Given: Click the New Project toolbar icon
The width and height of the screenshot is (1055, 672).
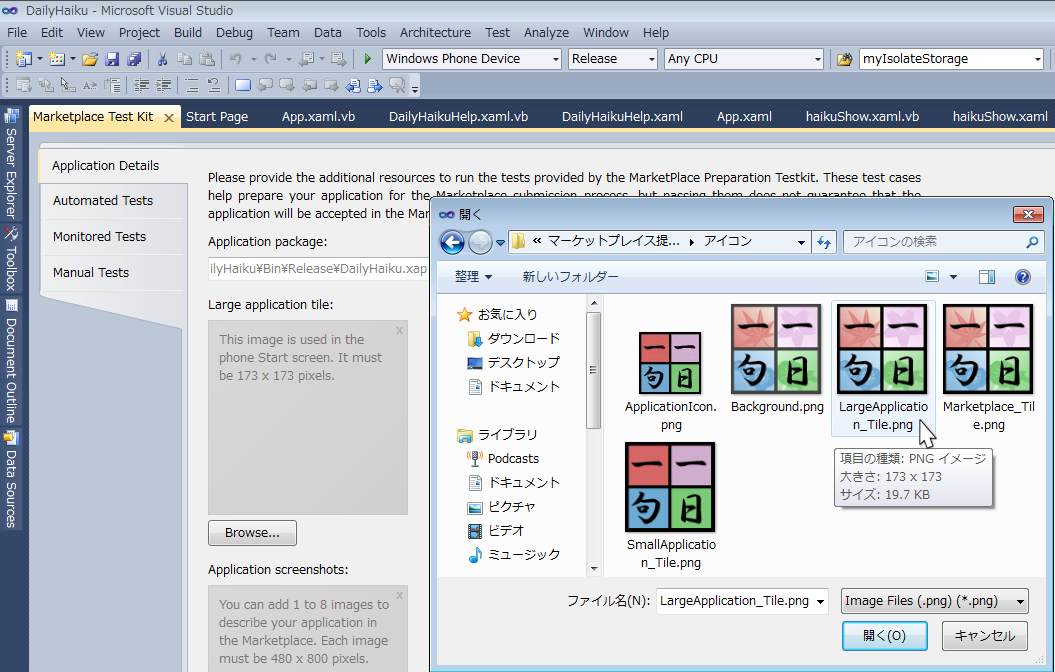Looking at the screenshot, I should pos(24,59).
